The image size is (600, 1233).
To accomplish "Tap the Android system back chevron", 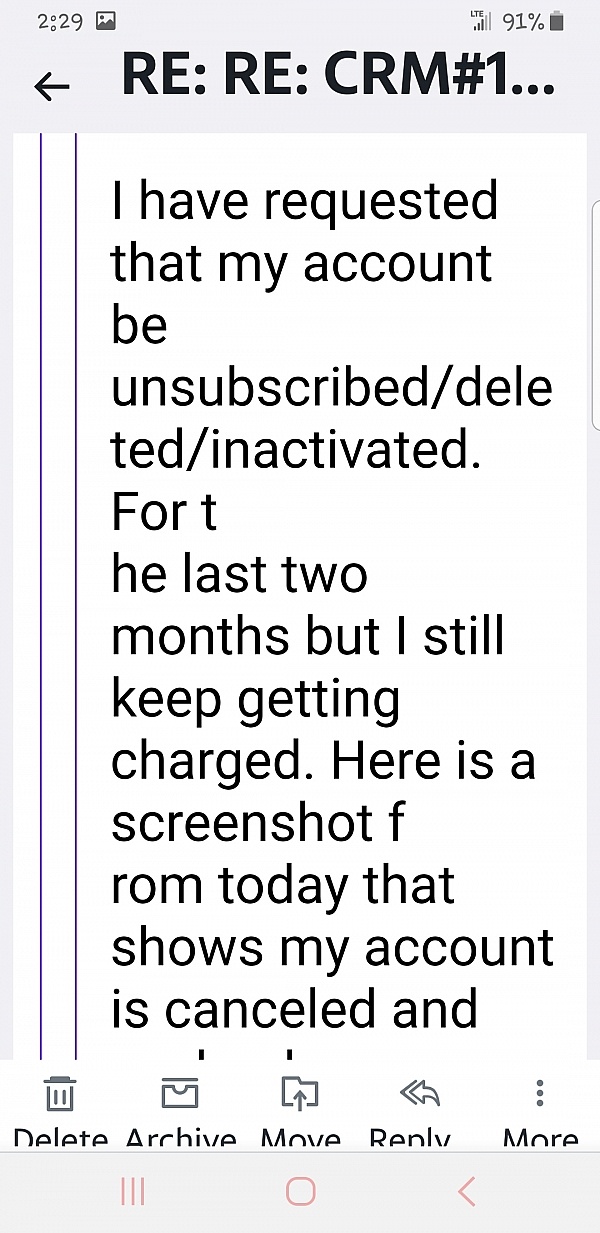I will (466, 1191).
